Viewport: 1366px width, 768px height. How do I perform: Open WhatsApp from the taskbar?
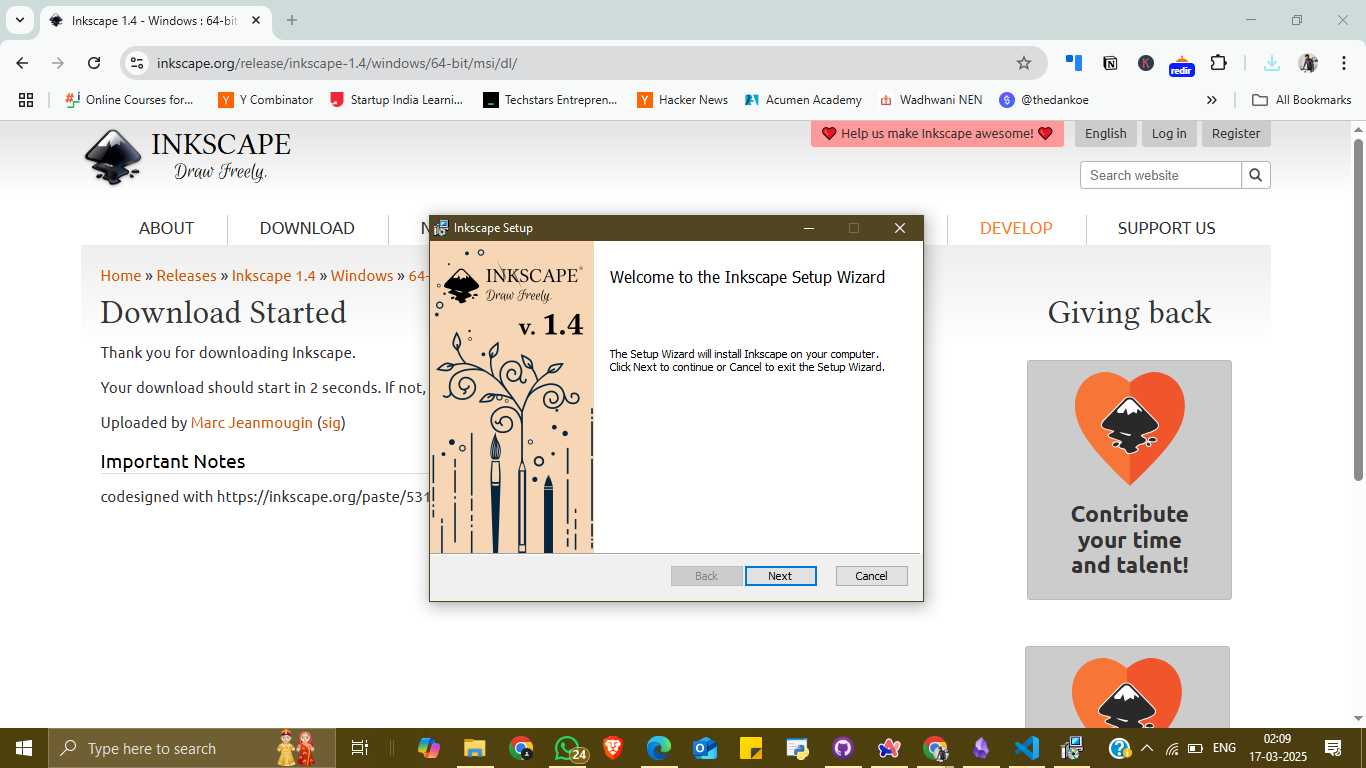(568, 748)
